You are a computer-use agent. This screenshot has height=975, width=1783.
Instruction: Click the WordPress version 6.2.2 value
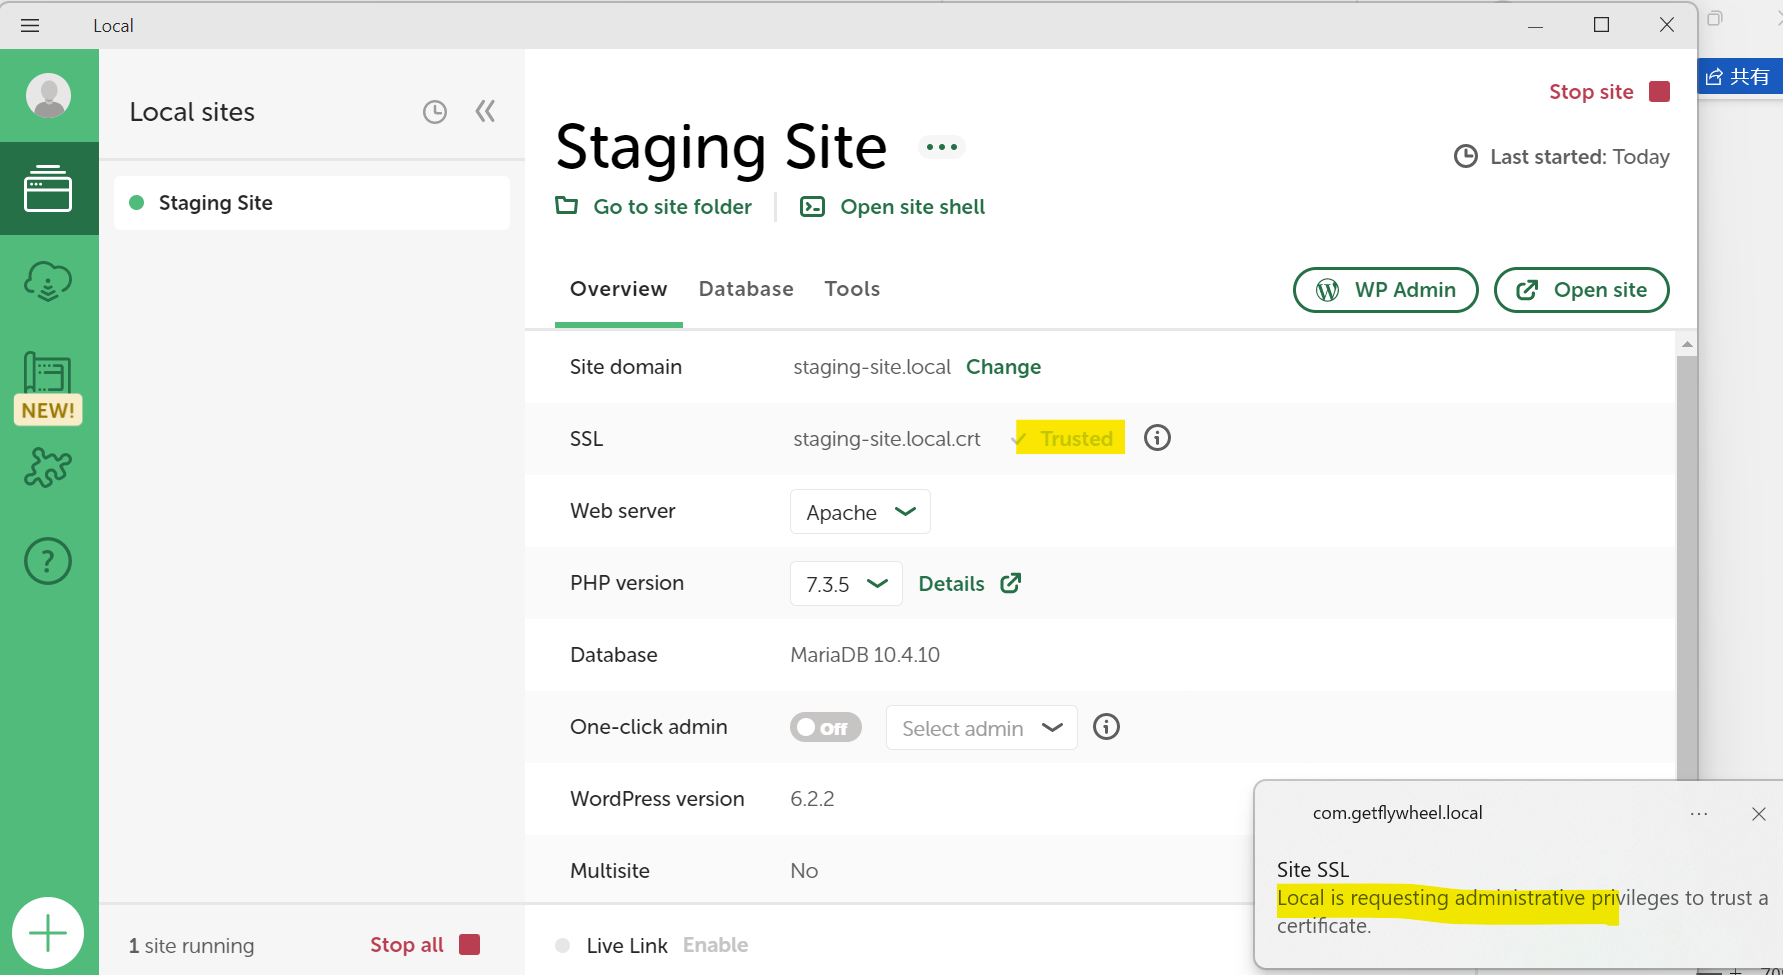coord(812,799)
